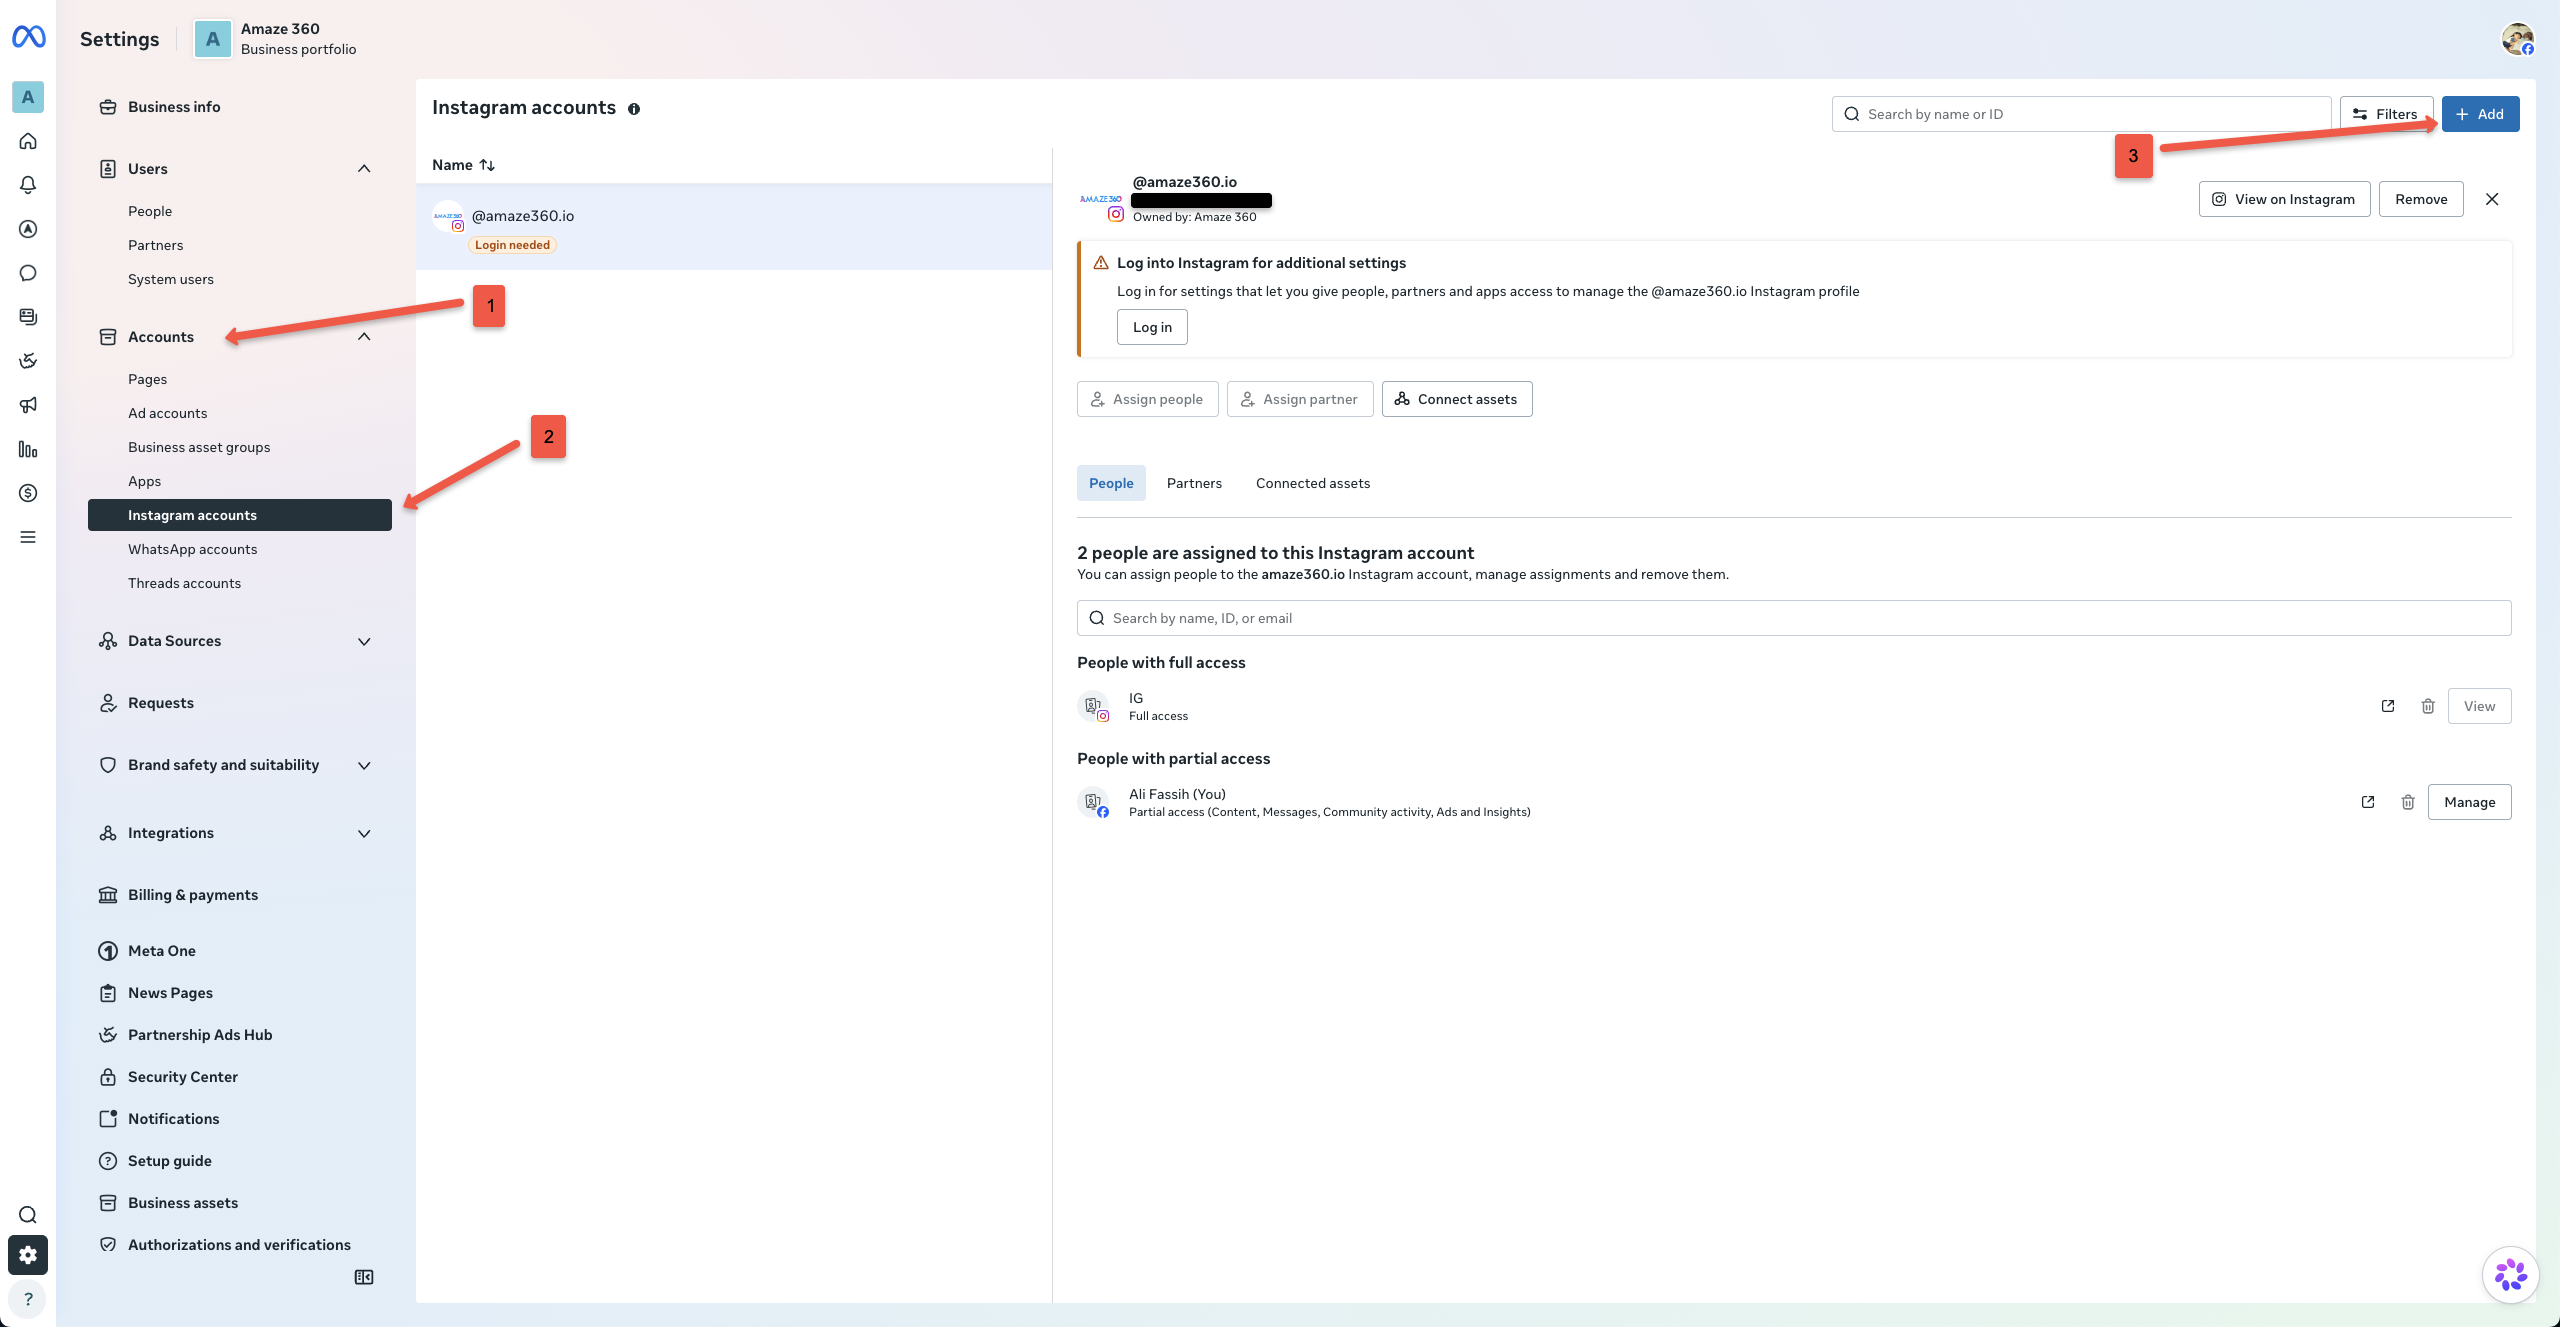Screen dimensions: 2560x1327
Task: Switch to the People tab
Action: tap(1111, 483)
